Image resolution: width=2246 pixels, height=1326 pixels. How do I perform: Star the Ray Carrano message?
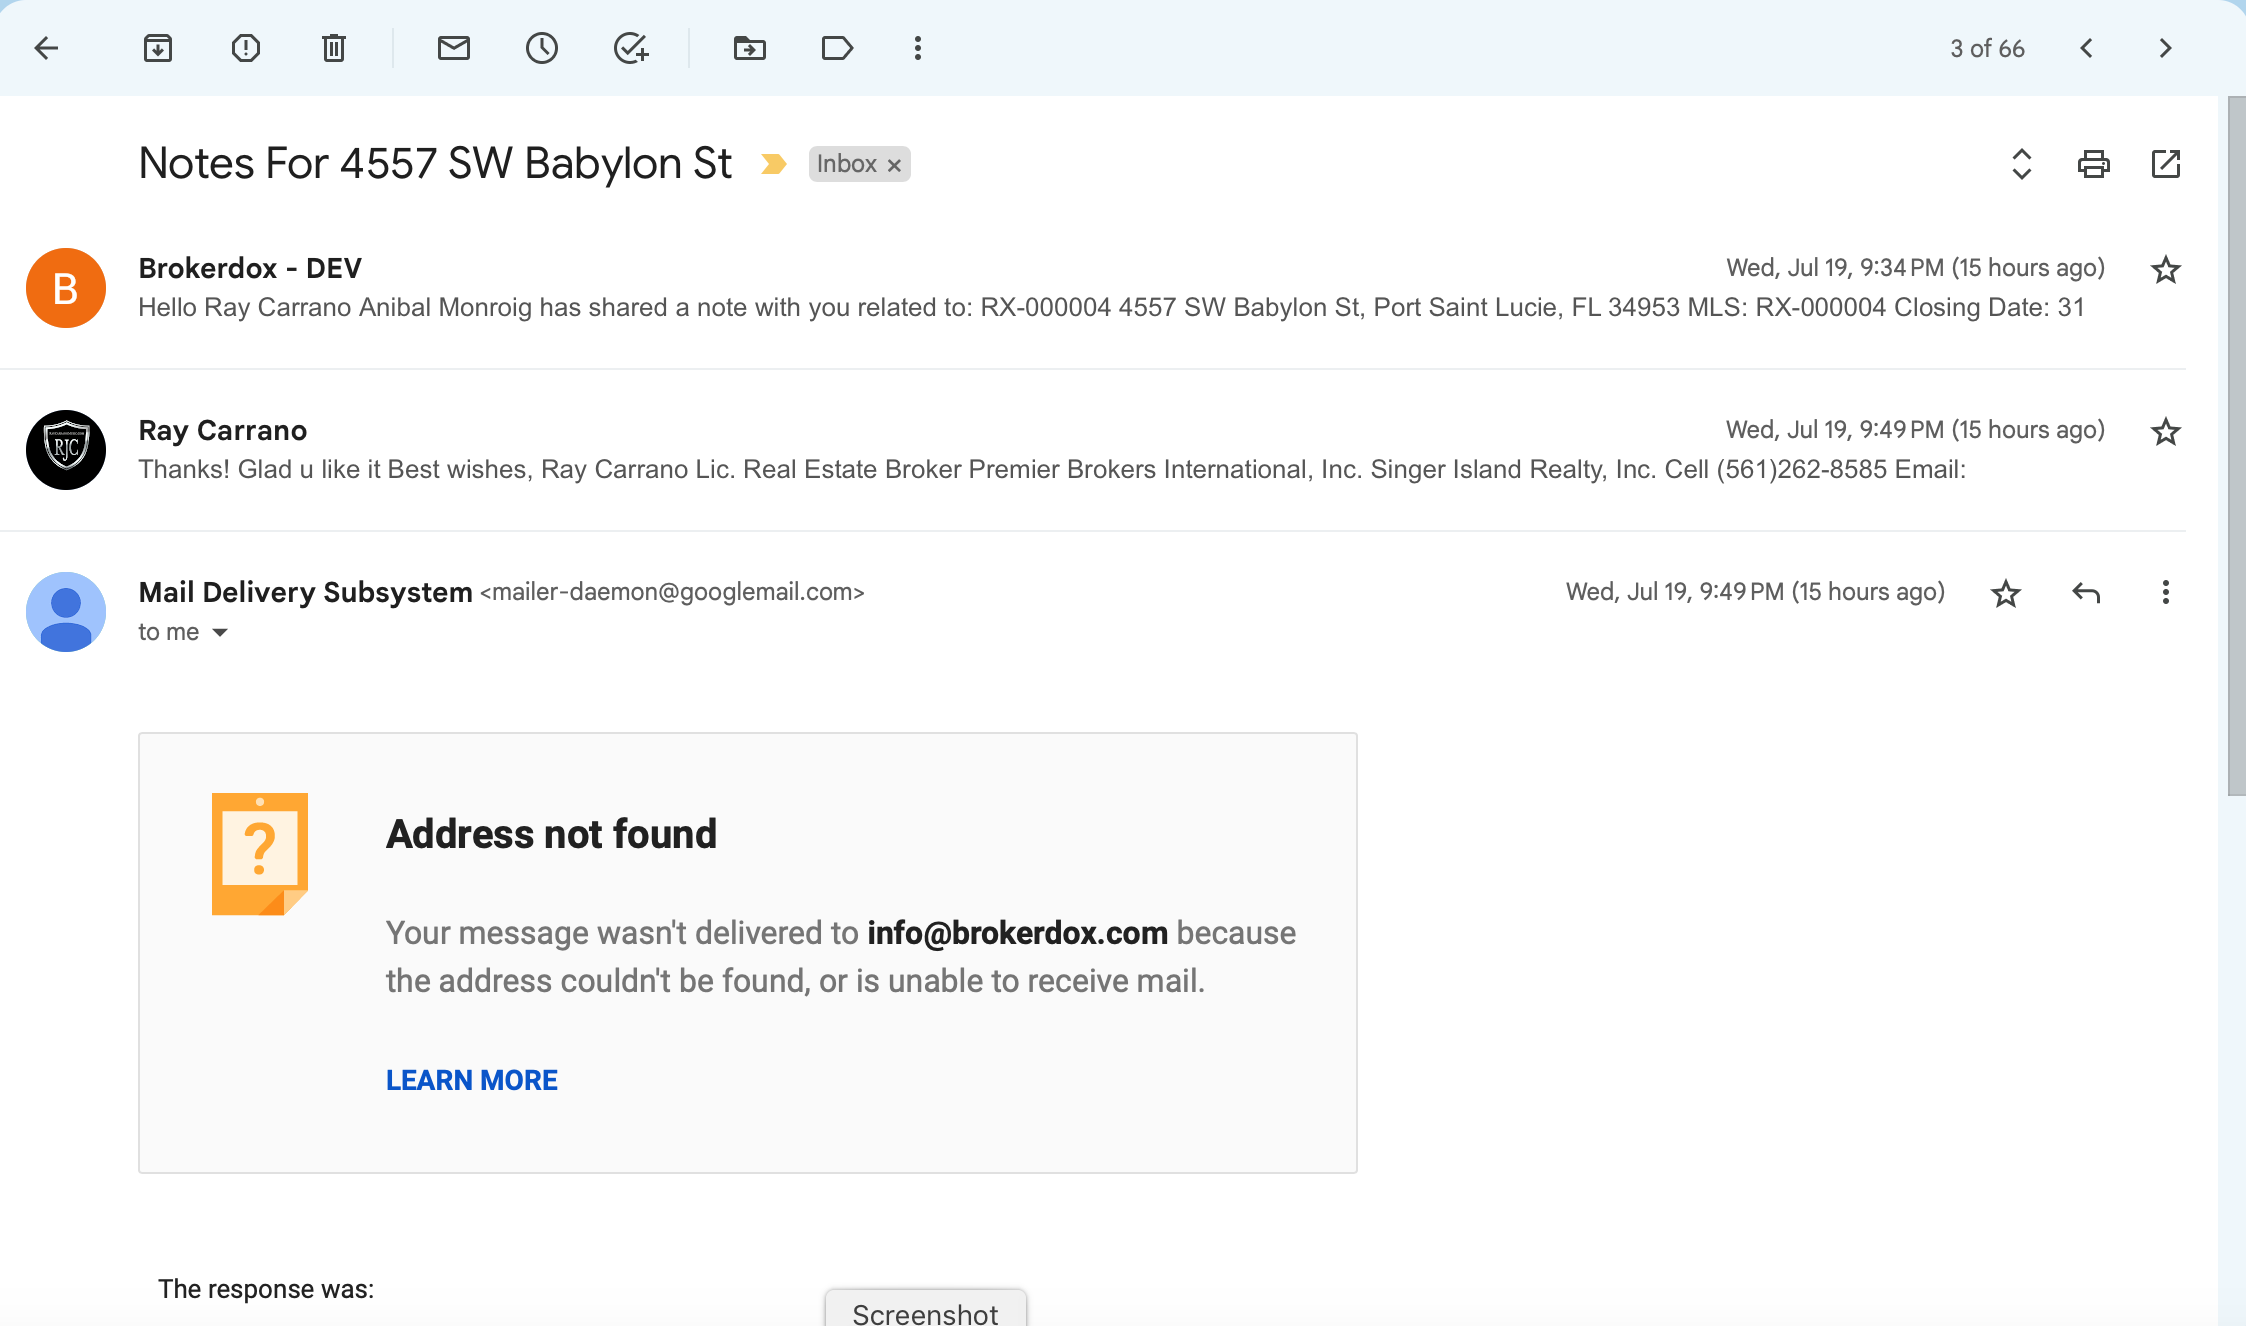coord(2166,432)
